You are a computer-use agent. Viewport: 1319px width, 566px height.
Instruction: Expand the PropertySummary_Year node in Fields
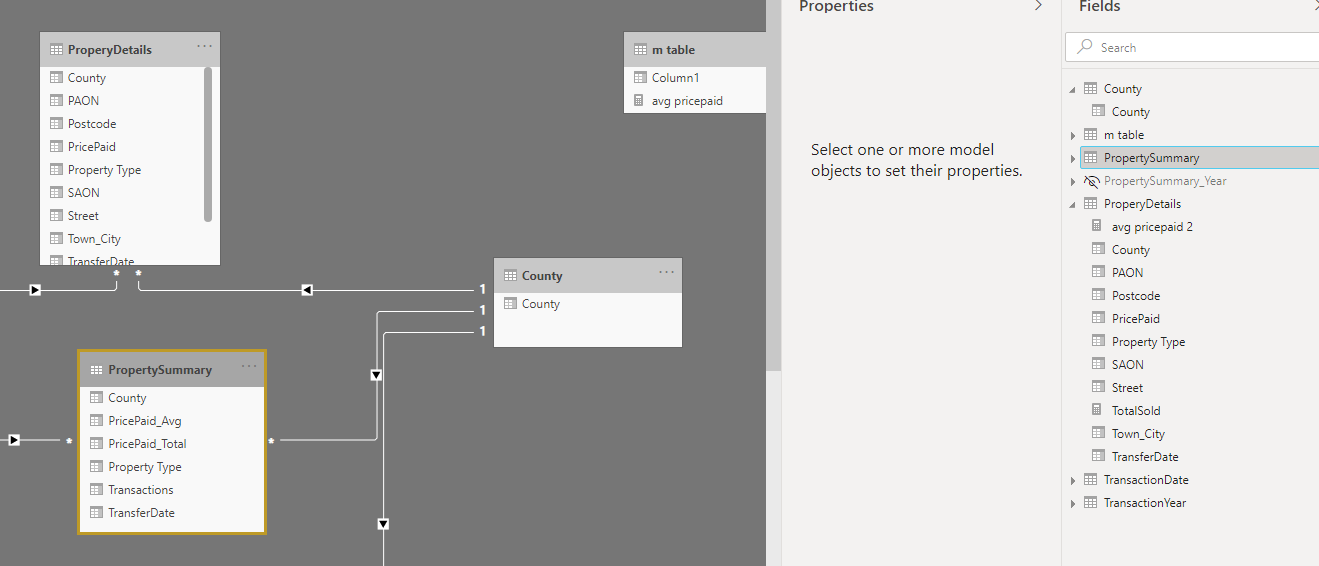1073,181
